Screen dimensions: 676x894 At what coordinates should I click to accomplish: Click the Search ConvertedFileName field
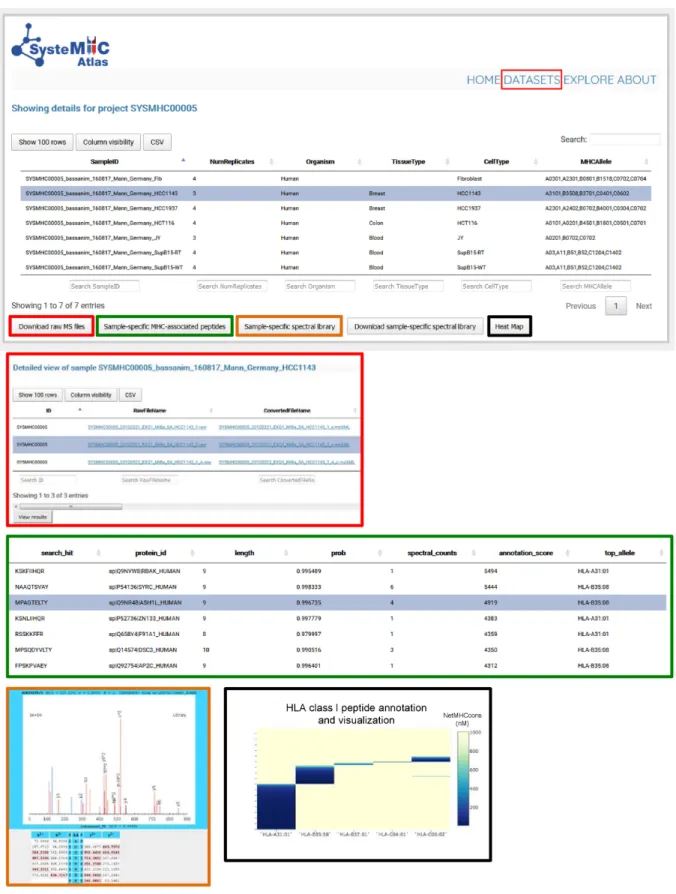coord(287,480)
